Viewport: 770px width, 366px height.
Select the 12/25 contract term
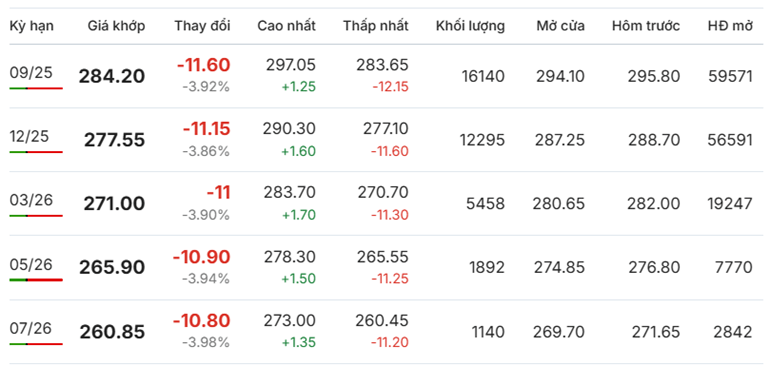tap(29, 136)
